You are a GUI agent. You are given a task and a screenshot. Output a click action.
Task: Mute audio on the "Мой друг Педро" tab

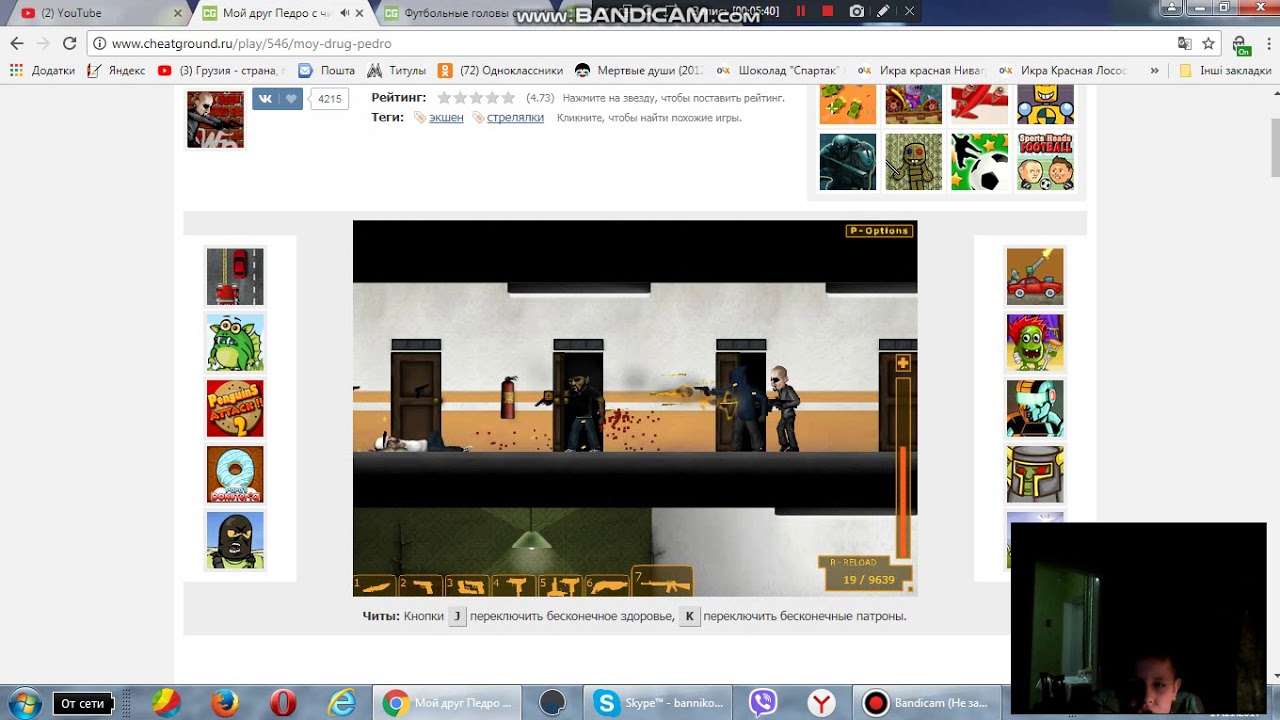[x=344, y=13]
